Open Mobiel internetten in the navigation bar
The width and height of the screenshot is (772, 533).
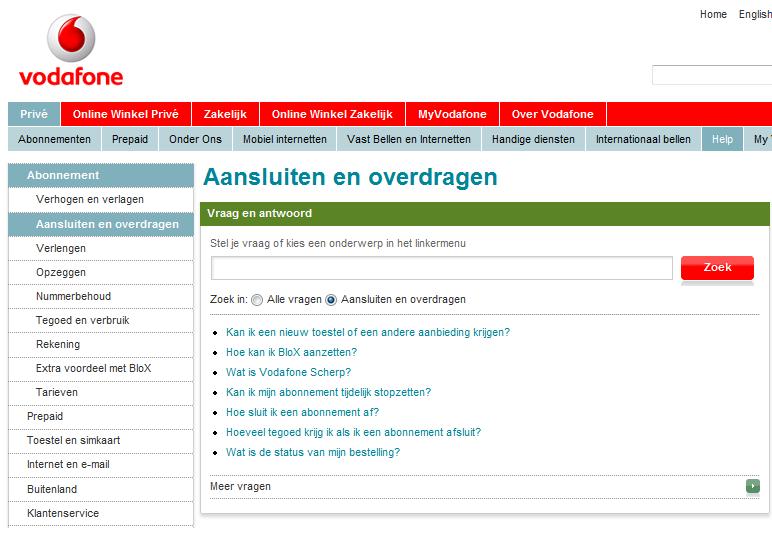coord(285,139)
